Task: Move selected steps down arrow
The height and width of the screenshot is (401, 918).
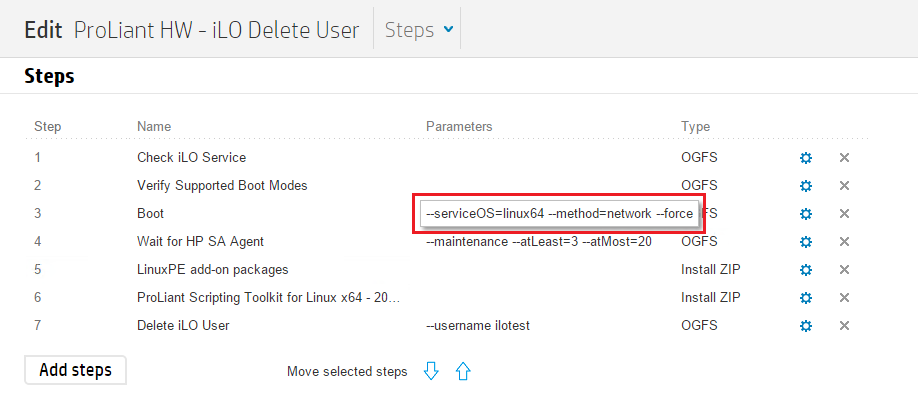Action: (x=431, y=371)
